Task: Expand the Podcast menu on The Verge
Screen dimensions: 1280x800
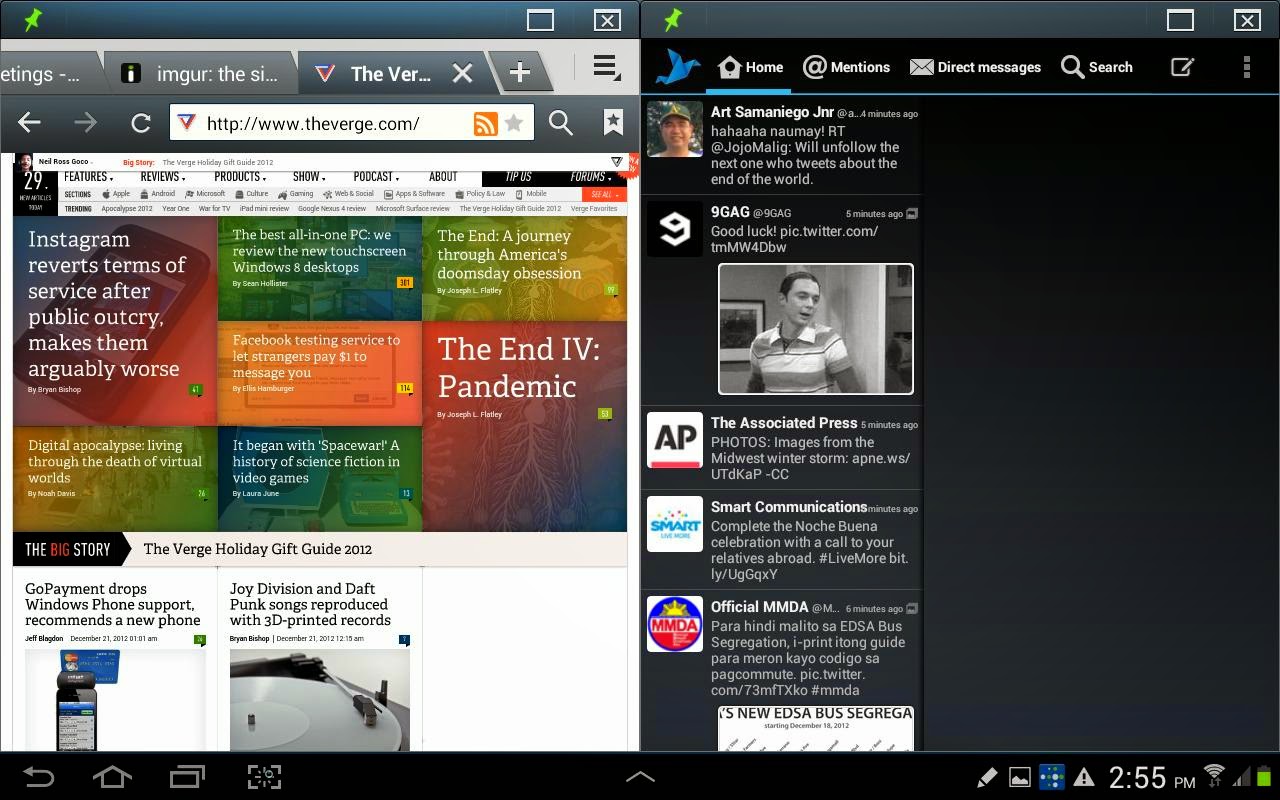Action: click(377, 177)
